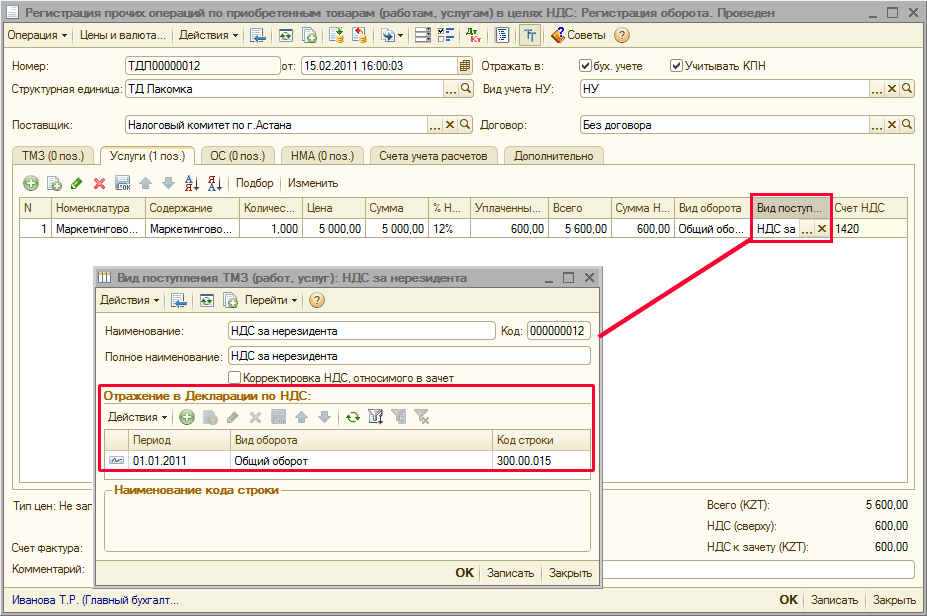This screenshot has height=616, width=927.
Task: Click the Наименование input field in dialog
Action: pos(361,331)
